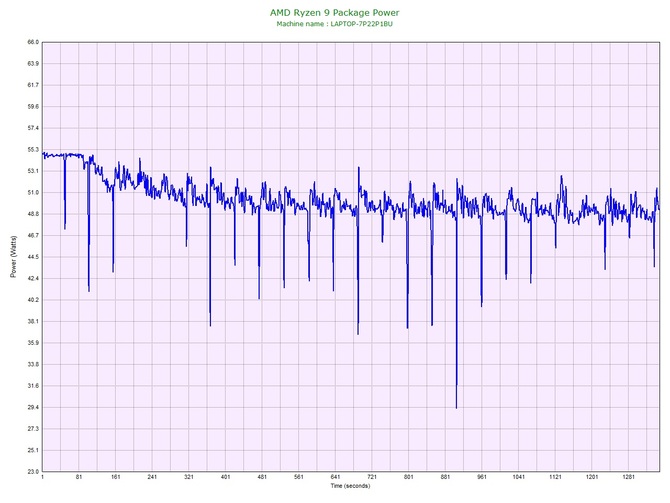Image resolution: width=670 pixels, height=503 pixels.
Task: Click the Y-axis value 57.4
Action: [x=33, y=128]
